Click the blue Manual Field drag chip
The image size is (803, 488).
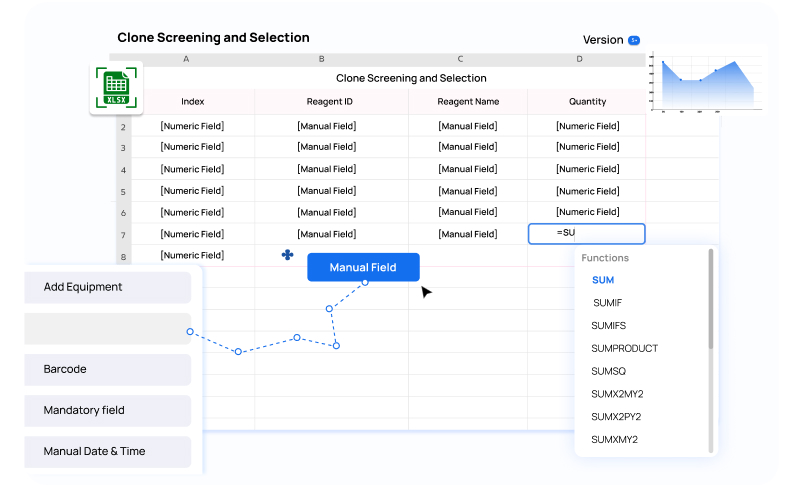[x=363, y=267]
